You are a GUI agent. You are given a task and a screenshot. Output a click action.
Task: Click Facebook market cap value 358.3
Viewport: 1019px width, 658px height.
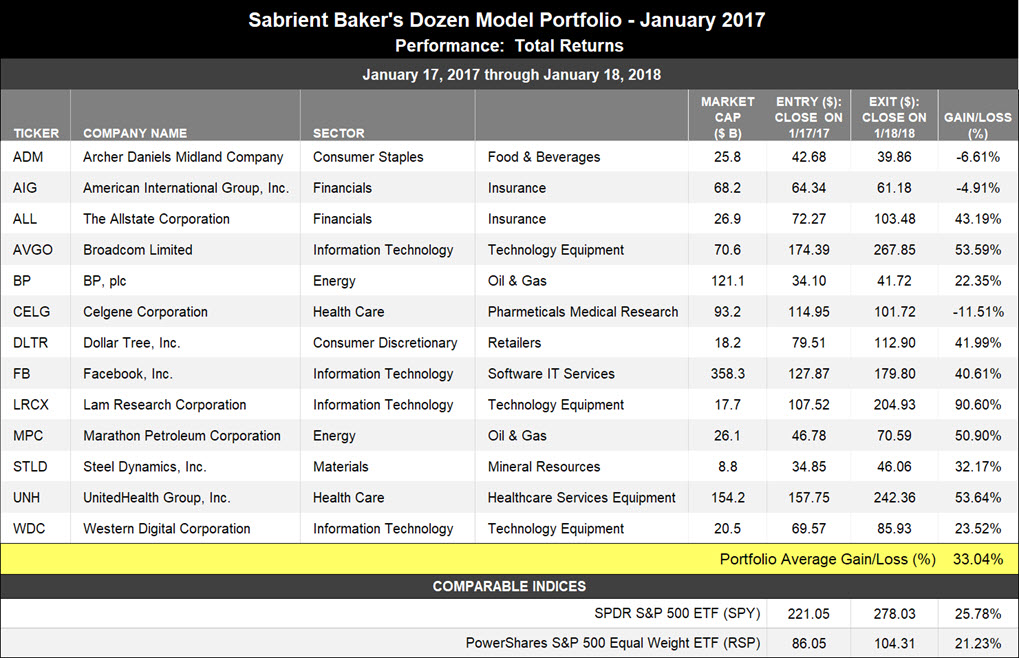coord(728,373)
